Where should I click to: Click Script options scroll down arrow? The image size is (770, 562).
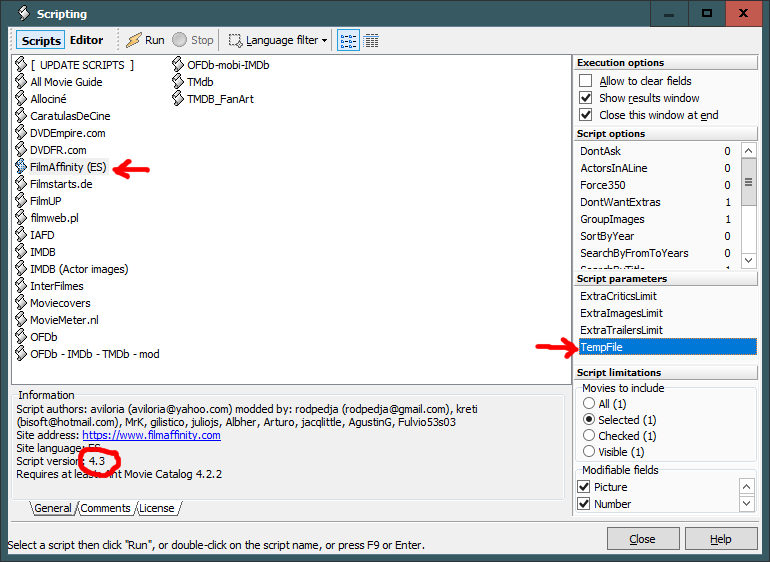(x=748, y=260)
